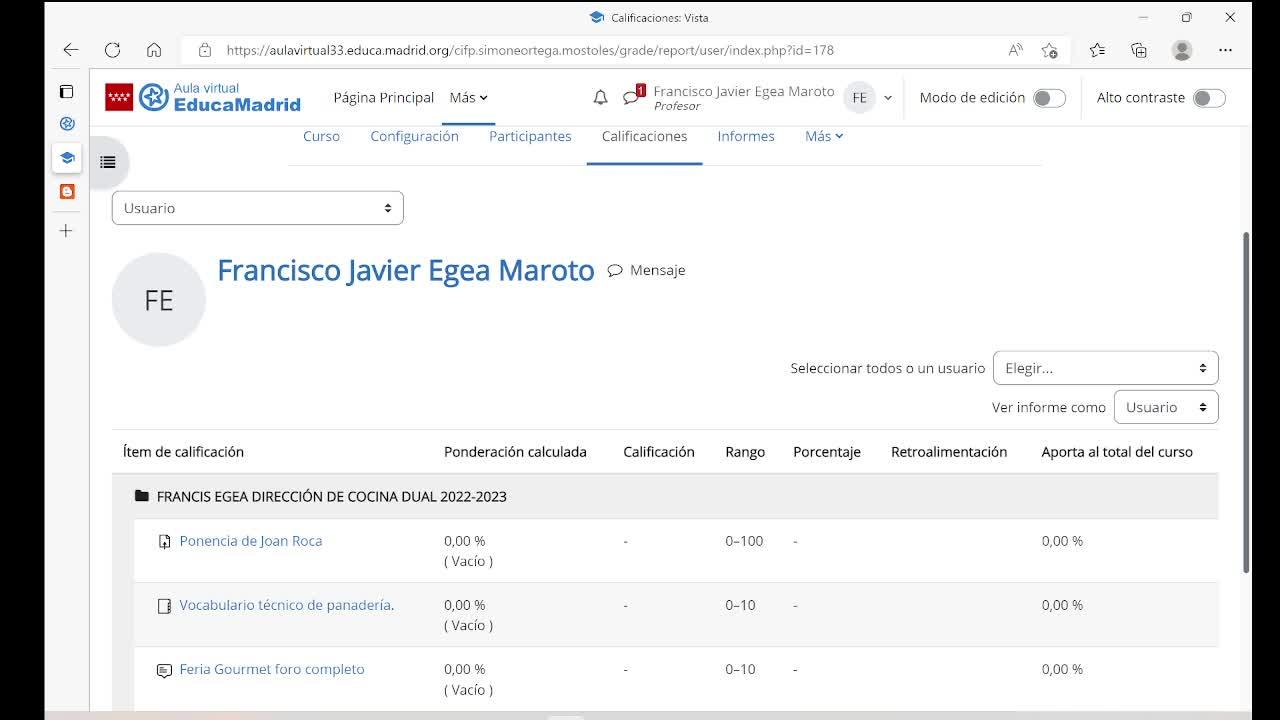Click the Blogger icon in the sidebar
Viewport: 1280px width, 720px height.
(x=67, y=191)
